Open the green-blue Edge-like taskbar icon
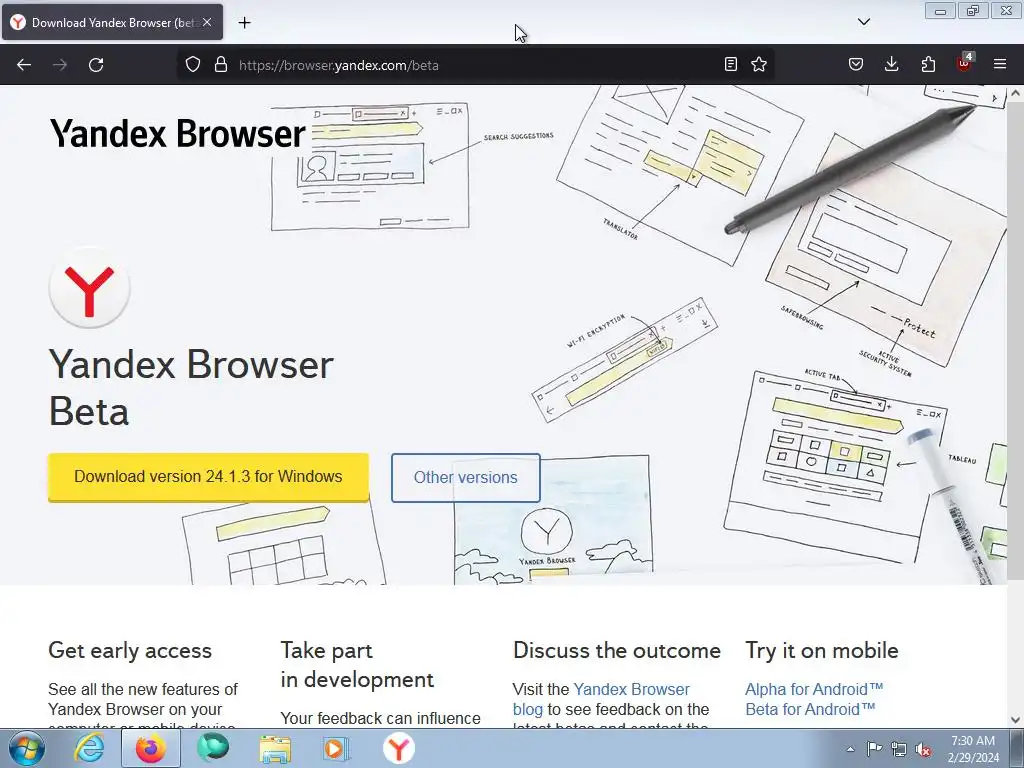1024x768 pixels. 213,748
